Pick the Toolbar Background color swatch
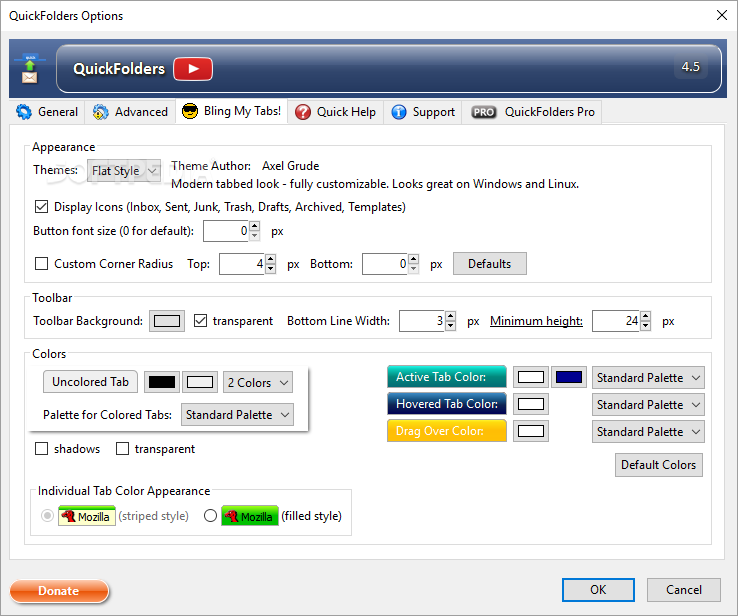 (167, 321)
